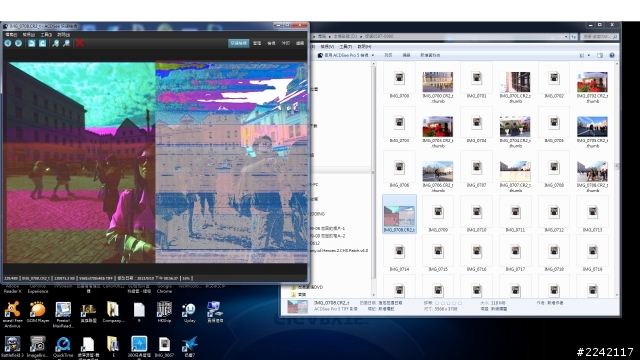Go to next image in ACDSee viewer
Viewport: 640px width, 360px height.
point(19,43)
